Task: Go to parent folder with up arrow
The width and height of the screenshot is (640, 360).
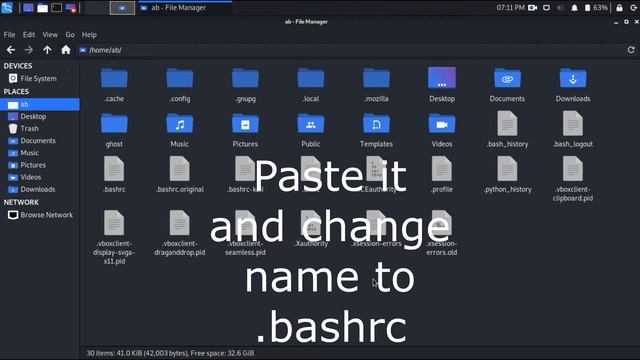Action: (x=47, y=50)
